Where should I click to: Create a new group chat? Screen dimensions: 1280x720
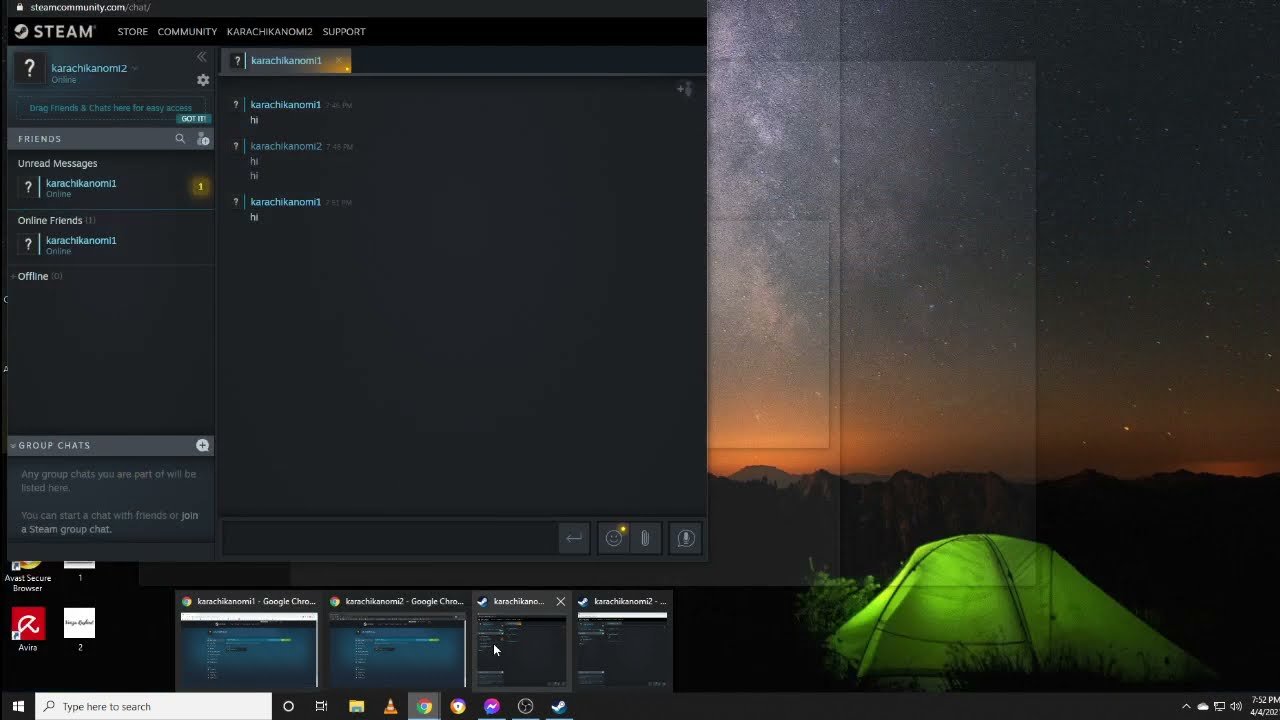coord(202,445)
